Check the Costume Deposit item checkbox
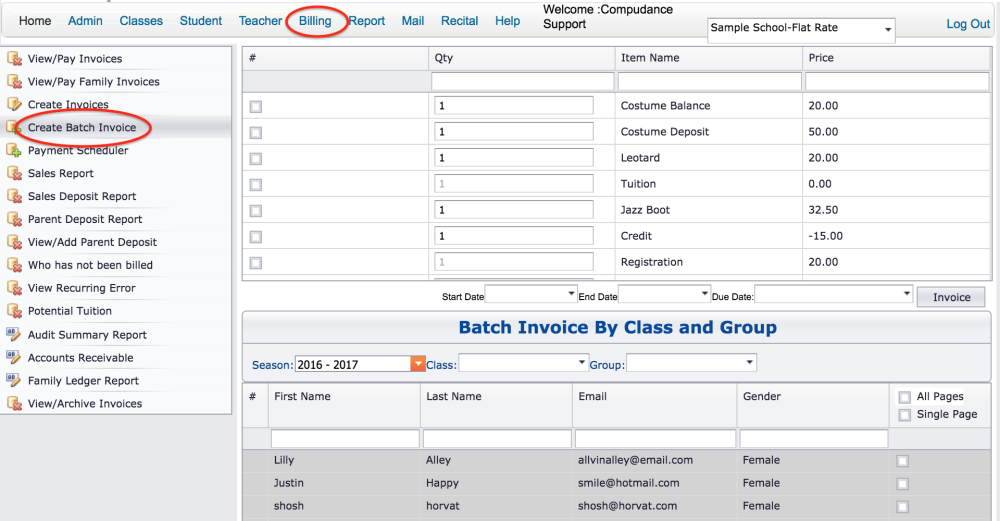The width and height of the screenshot is (1000, 521). (x=256, y=133)
